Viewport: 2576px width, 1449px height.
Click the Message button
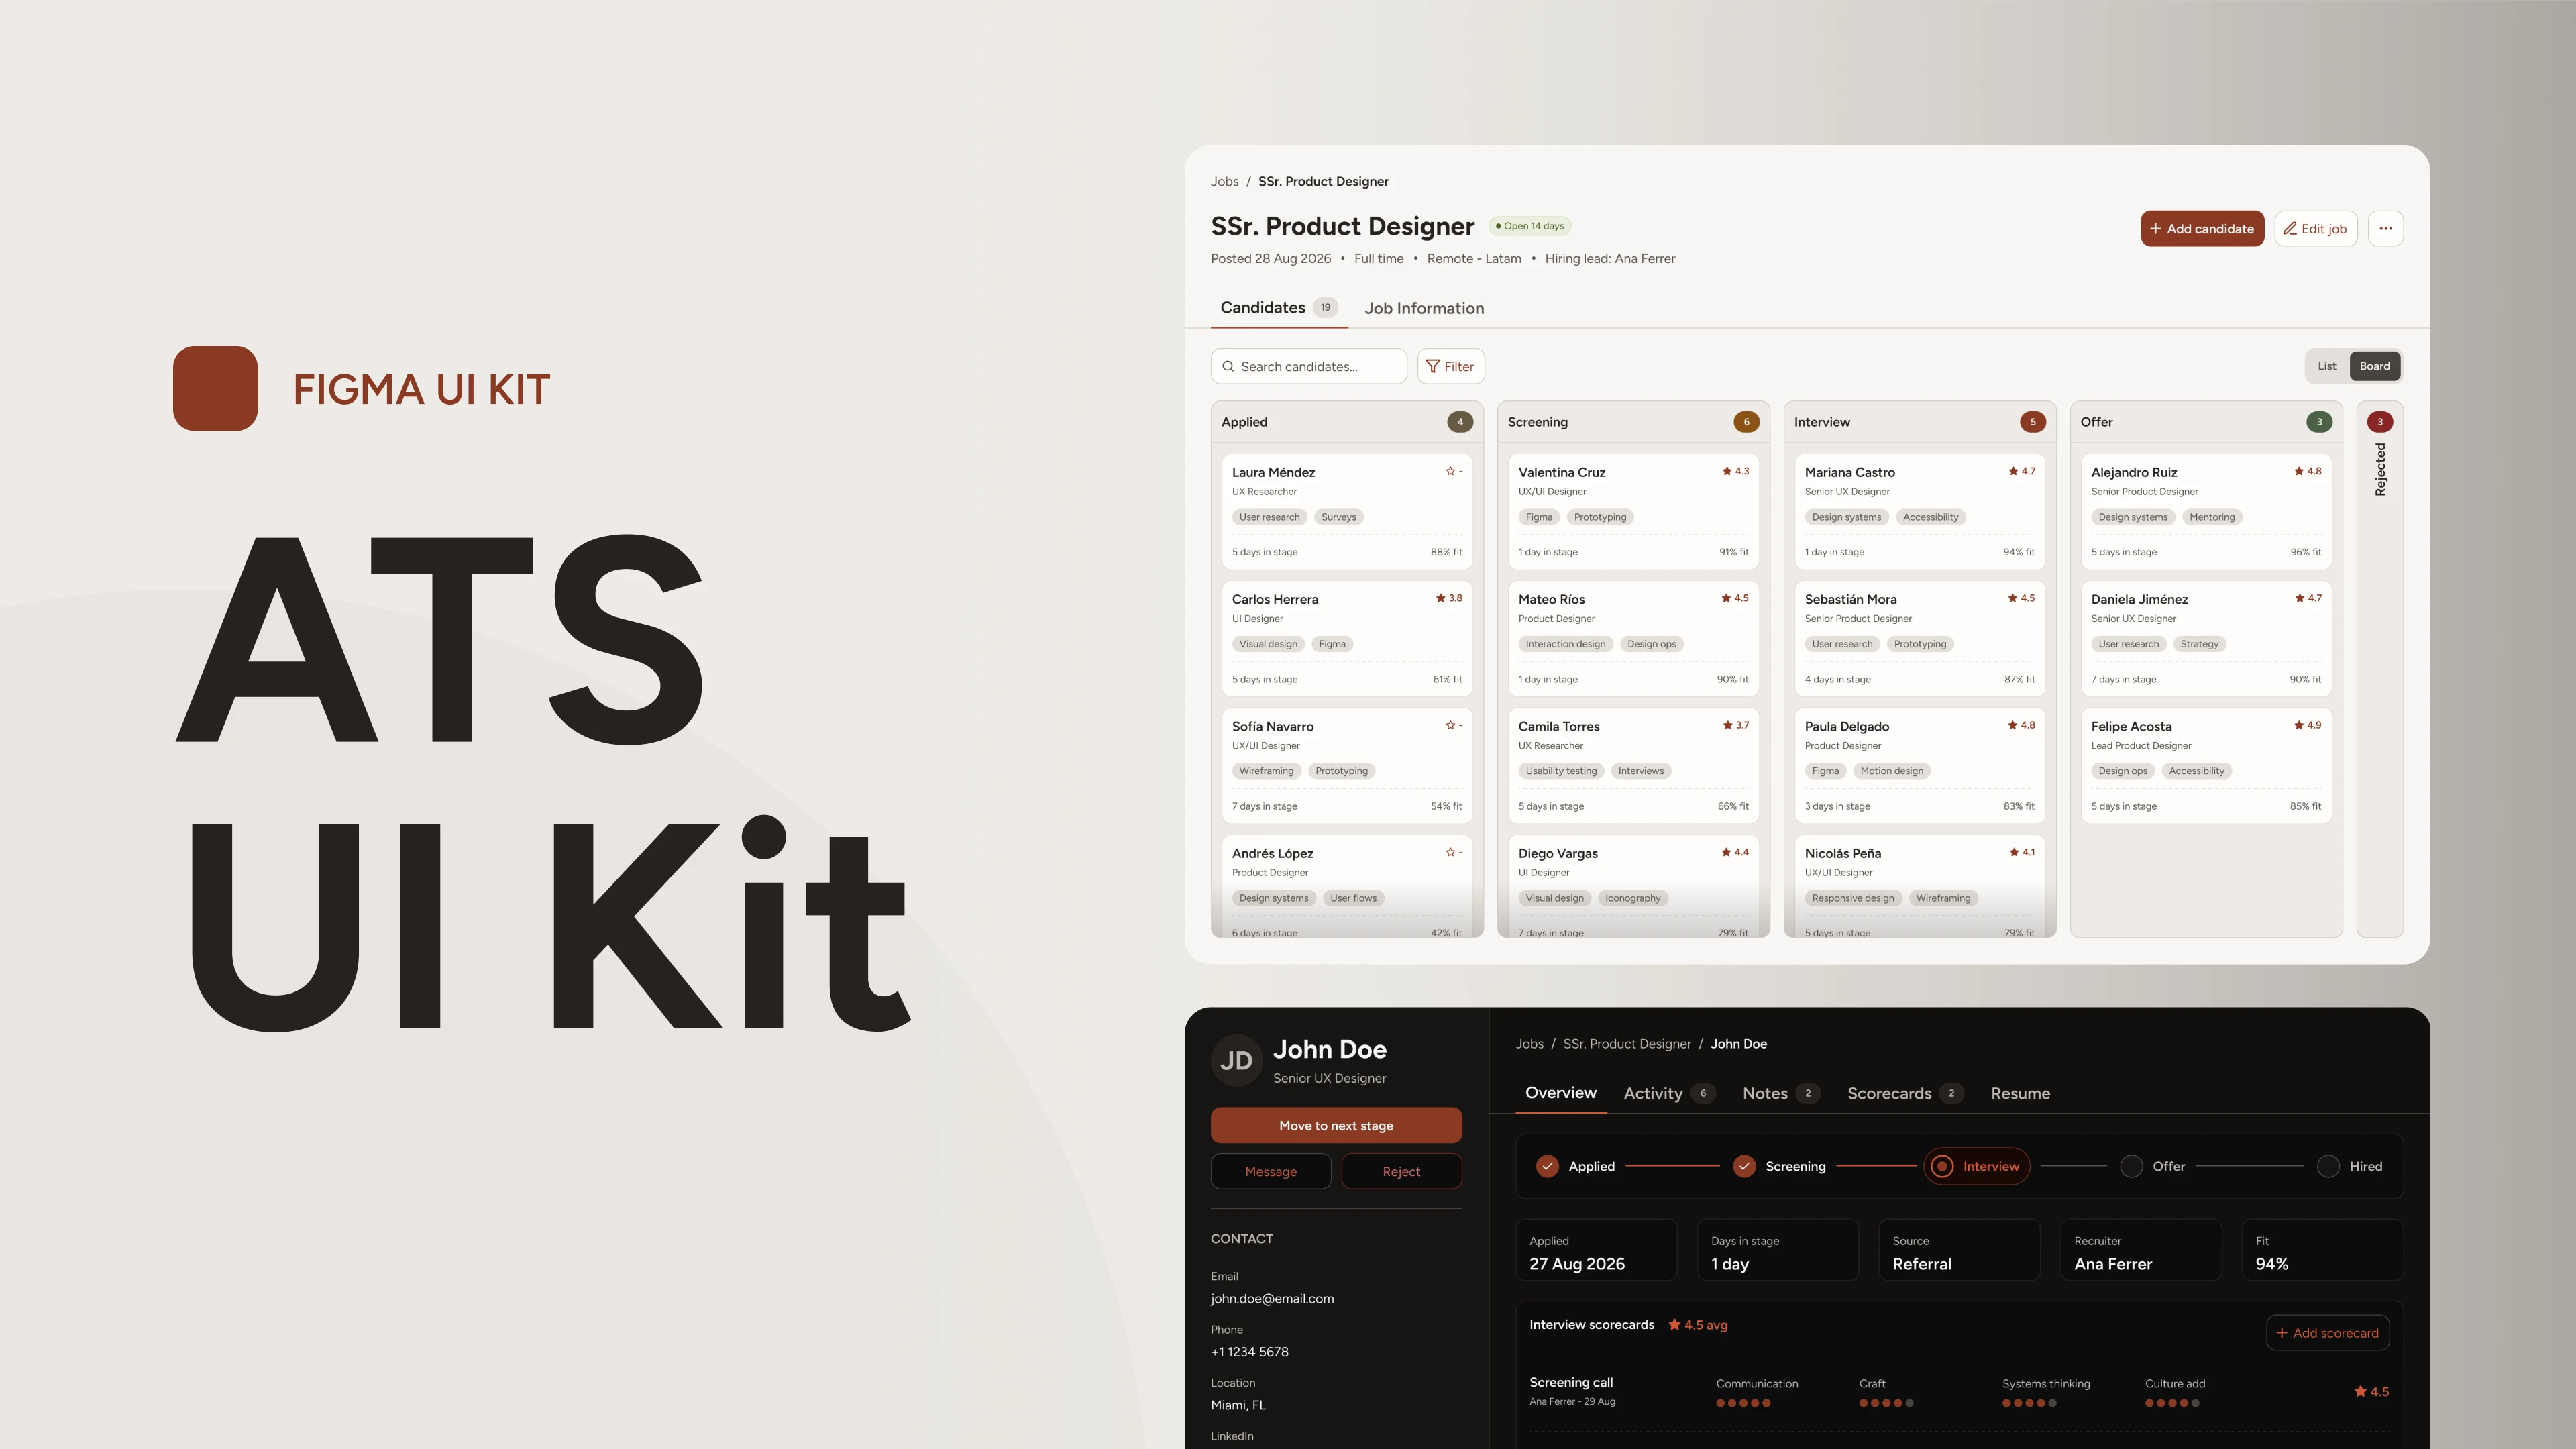(x=1271, y=1171)
